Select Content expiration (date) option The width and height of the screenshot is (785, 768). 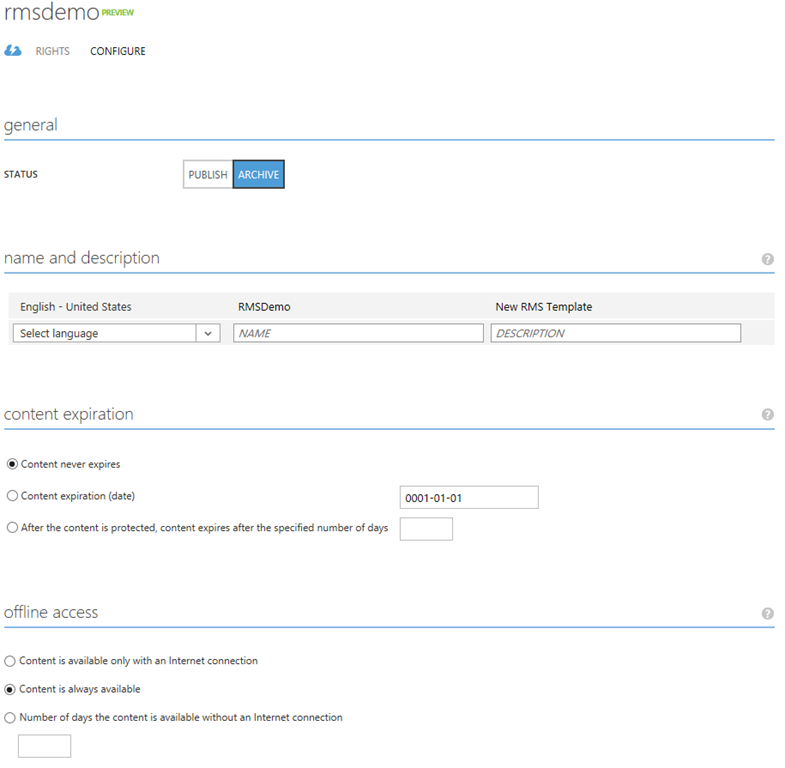point(12,496)
